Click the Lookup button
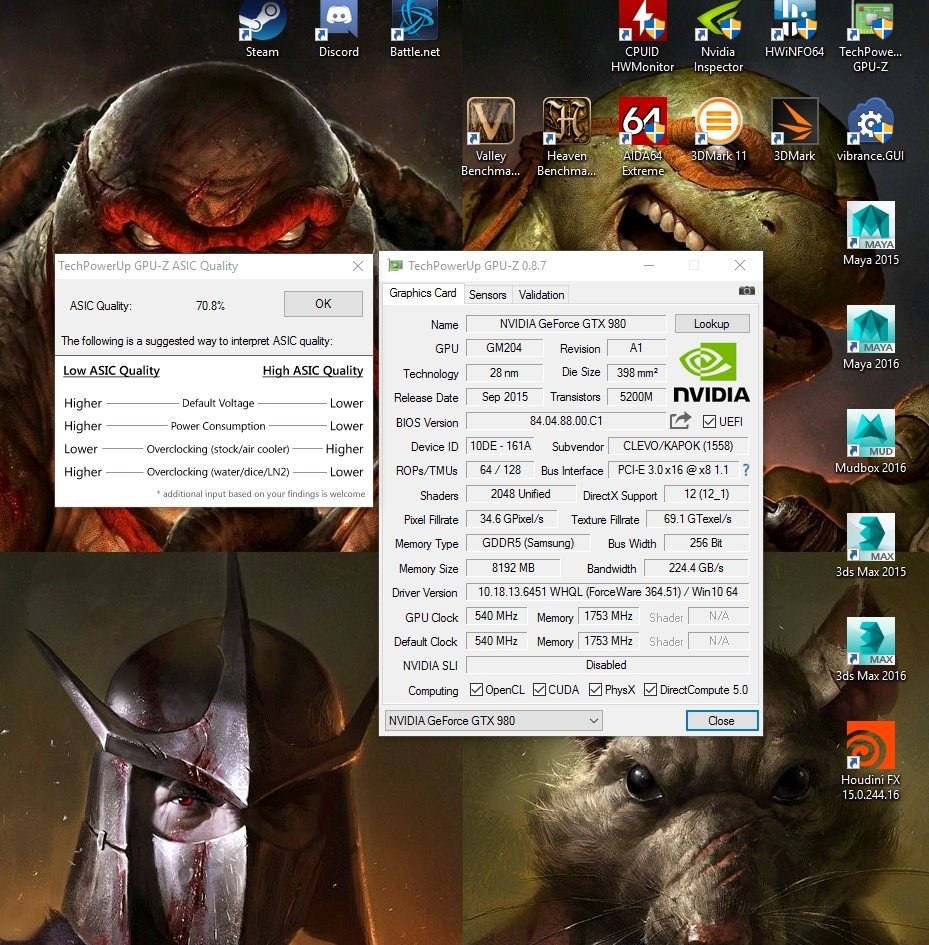 tap(712, 324)
